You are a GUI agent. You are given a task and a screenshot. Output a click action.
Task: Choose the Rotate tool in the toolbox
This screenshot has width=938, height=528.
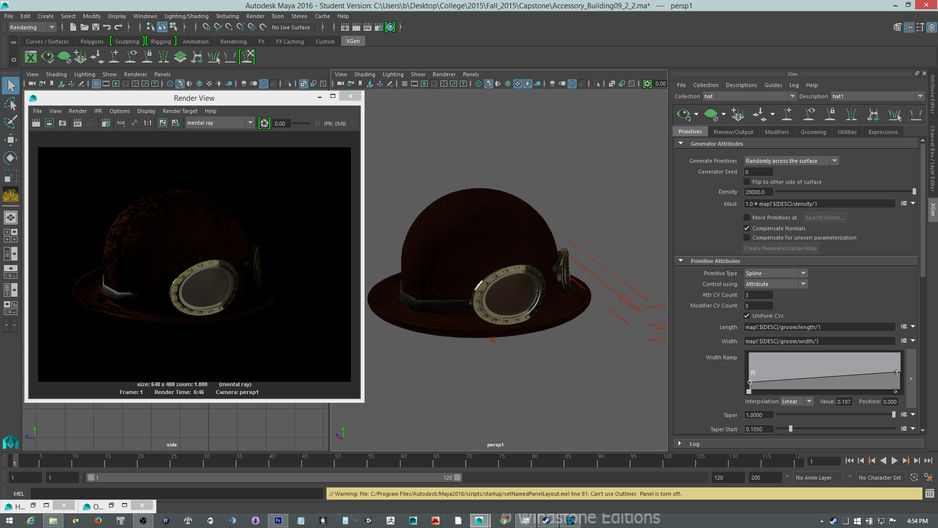10,158
